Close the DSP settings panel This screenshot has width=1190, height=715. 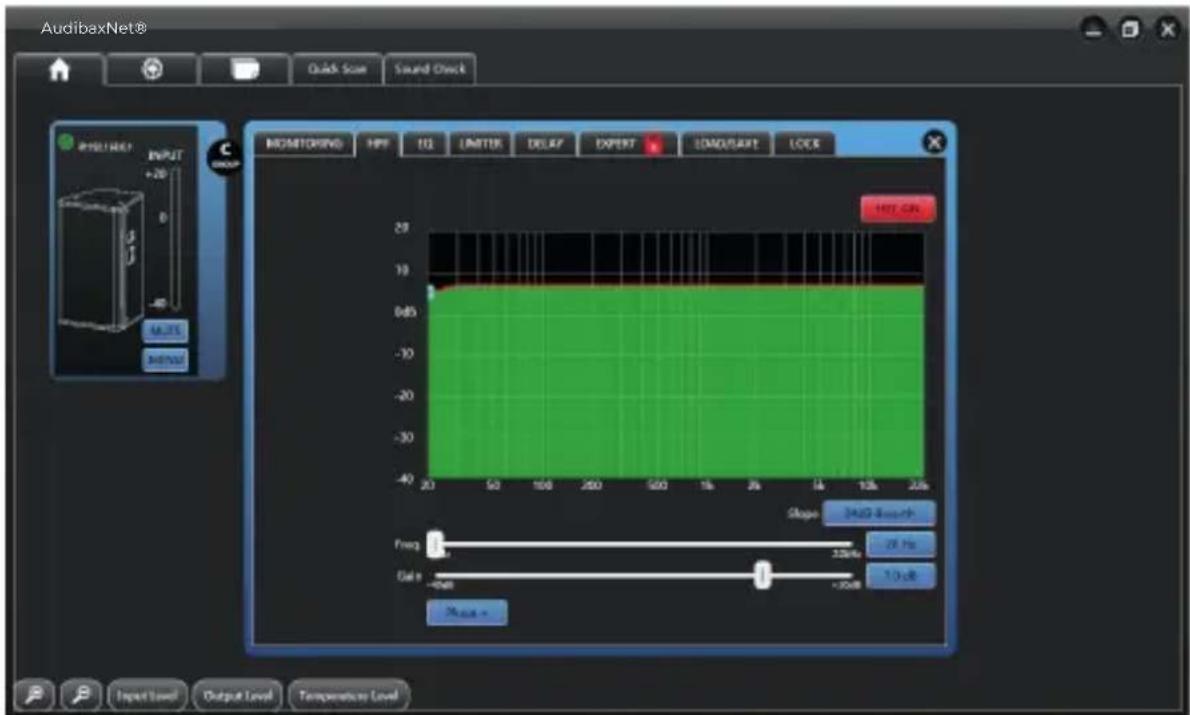tap(934, 142)
